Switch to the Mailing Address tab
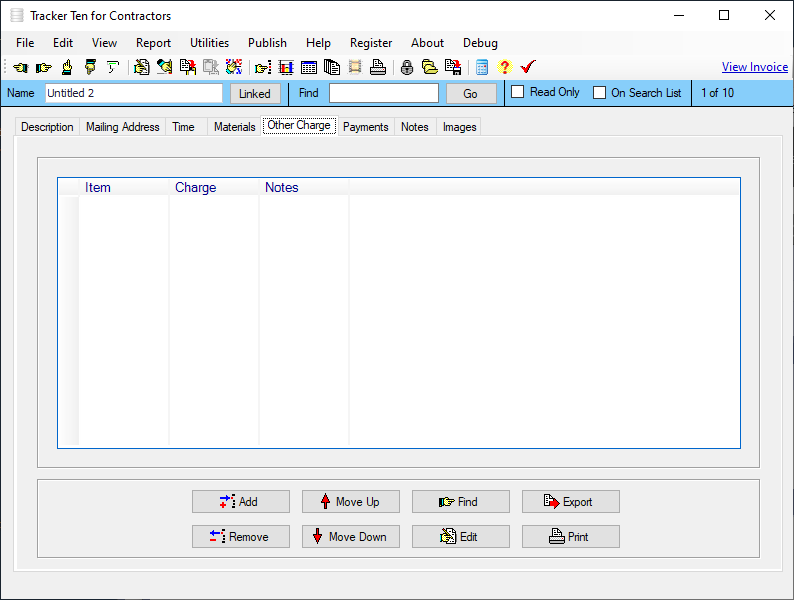This screenshot has width=794, height=600. (123, 127)
